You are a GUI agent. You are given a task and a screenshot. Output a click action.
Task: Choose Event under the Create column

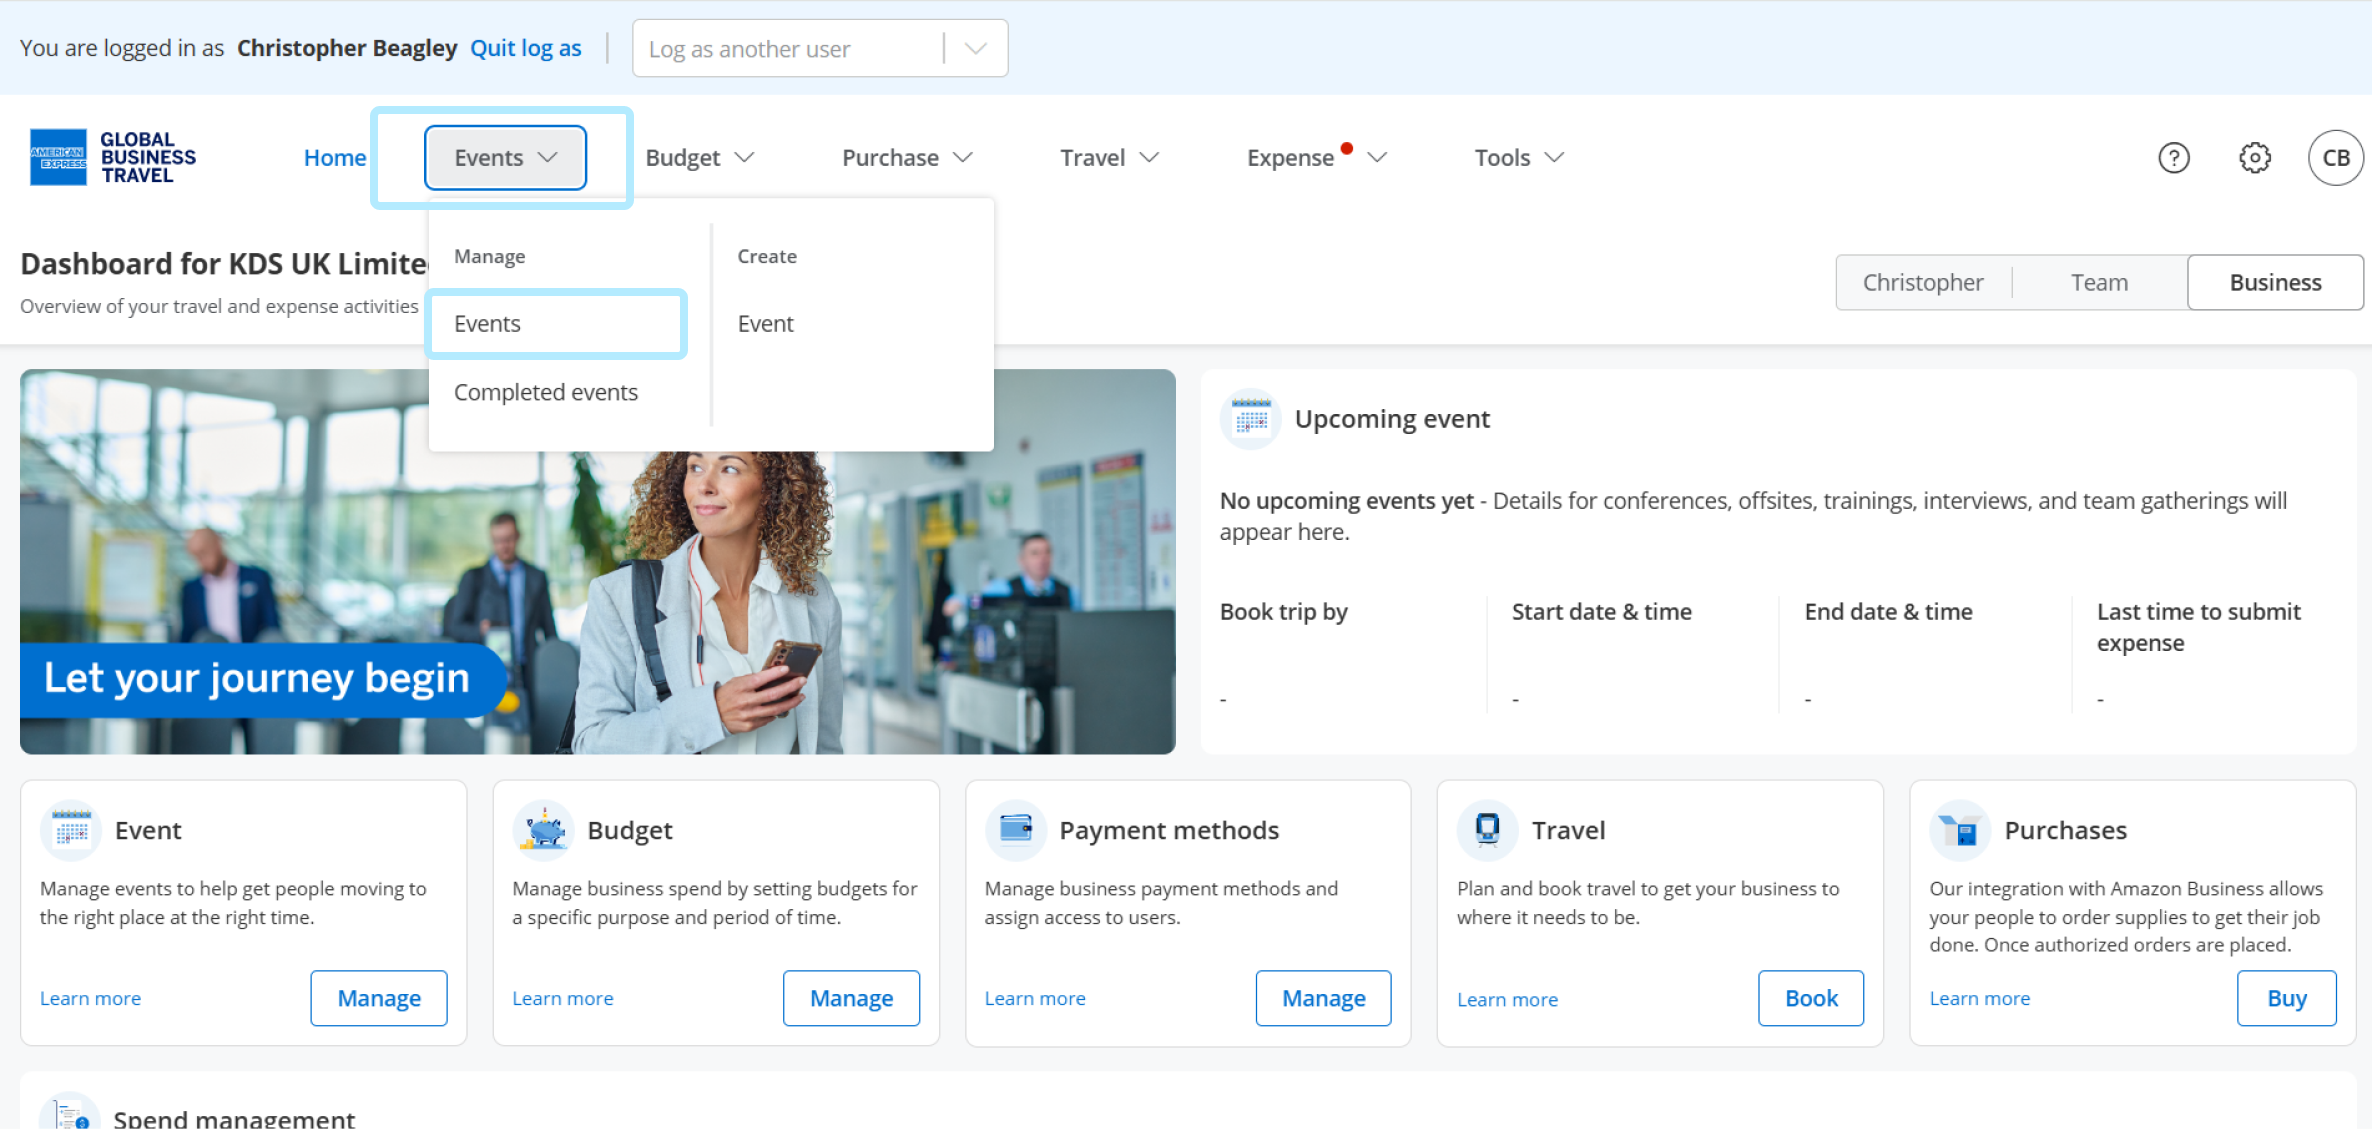coord(765,324)
